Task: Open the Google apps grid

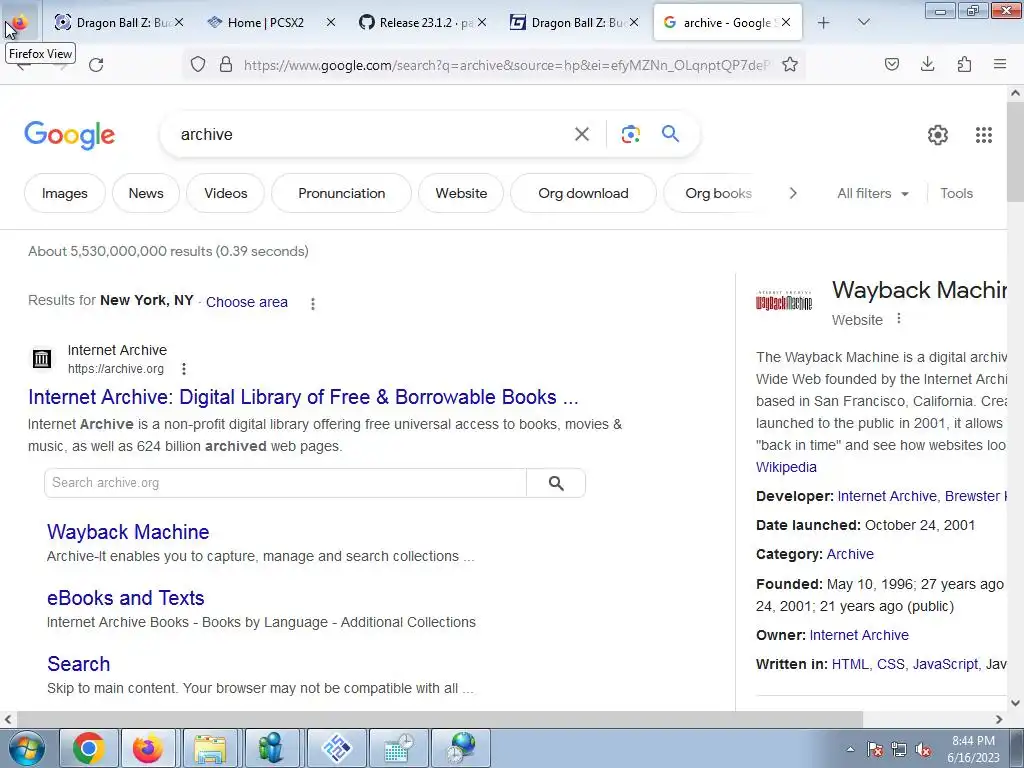Action: (984, 135)
